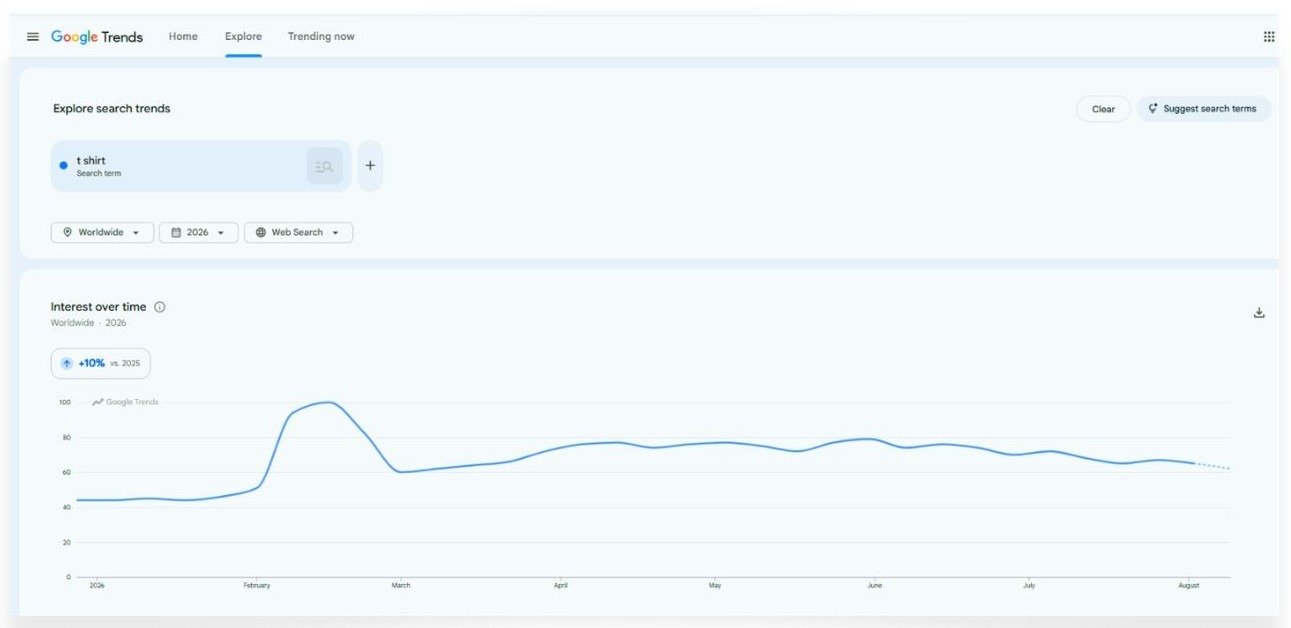Click the compare search term icon
Screen dimensions: 1291x628
[324, 166]
